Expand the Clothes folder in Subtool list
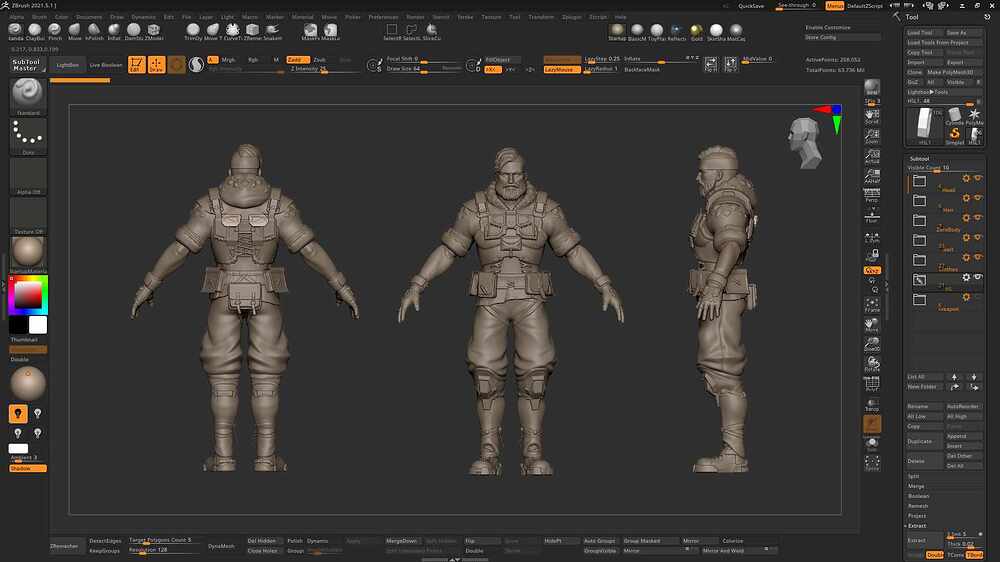This screenshot has height=562, width=1000. pos(919,260)
